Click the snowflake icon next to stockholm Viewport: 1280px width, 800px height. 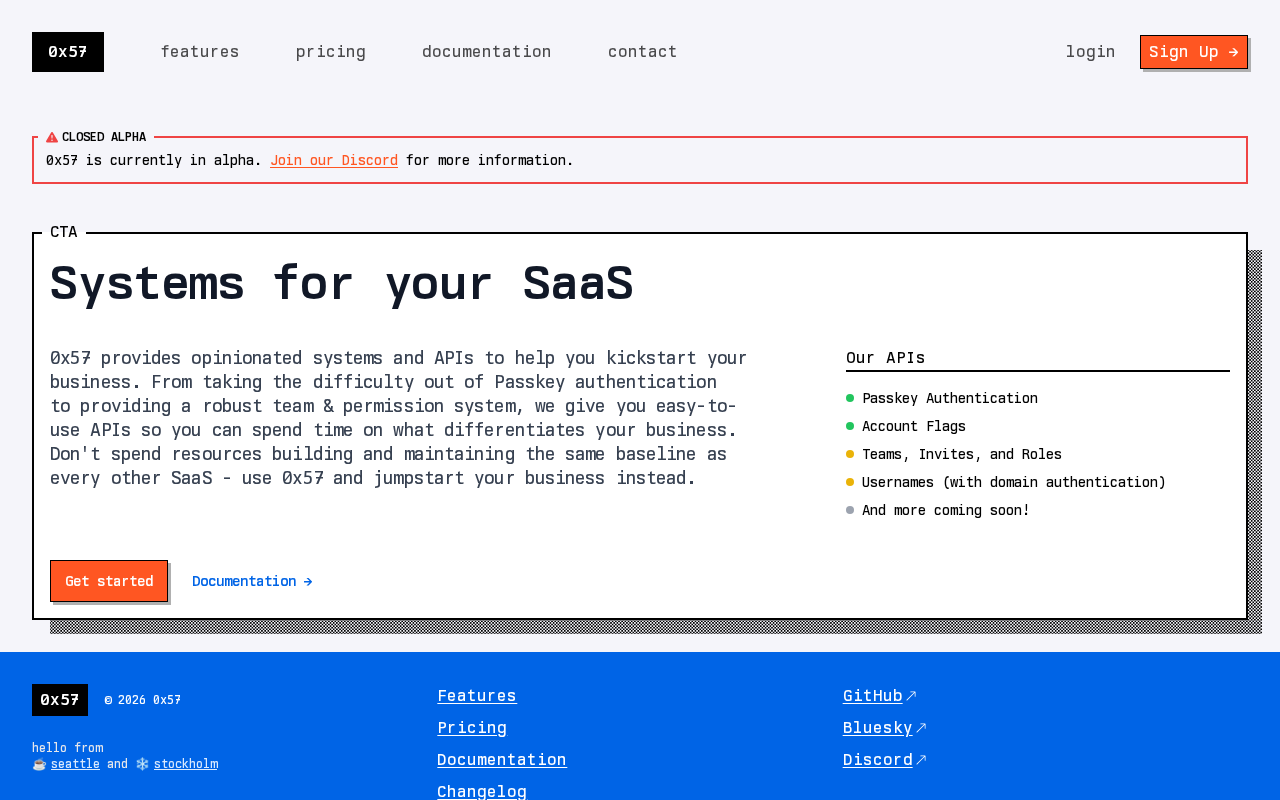142,764
